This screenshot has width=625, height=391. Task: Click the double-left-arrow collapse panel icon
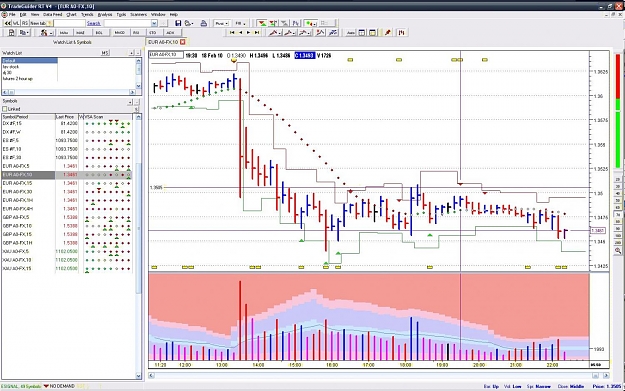click(x=8, y=23)
